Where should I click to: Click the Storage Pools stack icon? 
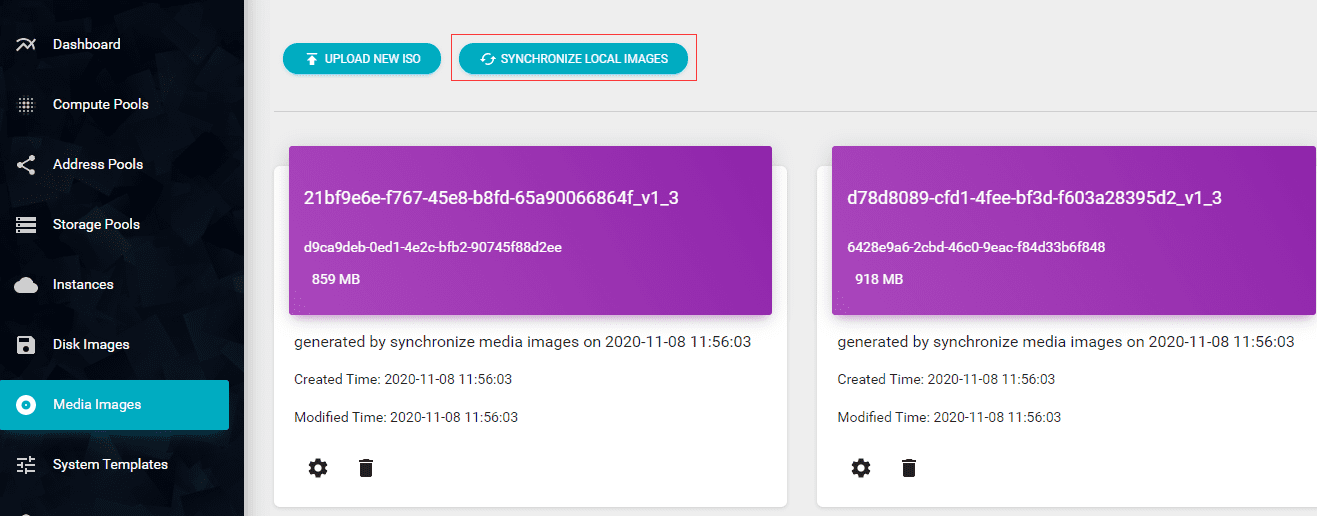[x=27, y=224]
